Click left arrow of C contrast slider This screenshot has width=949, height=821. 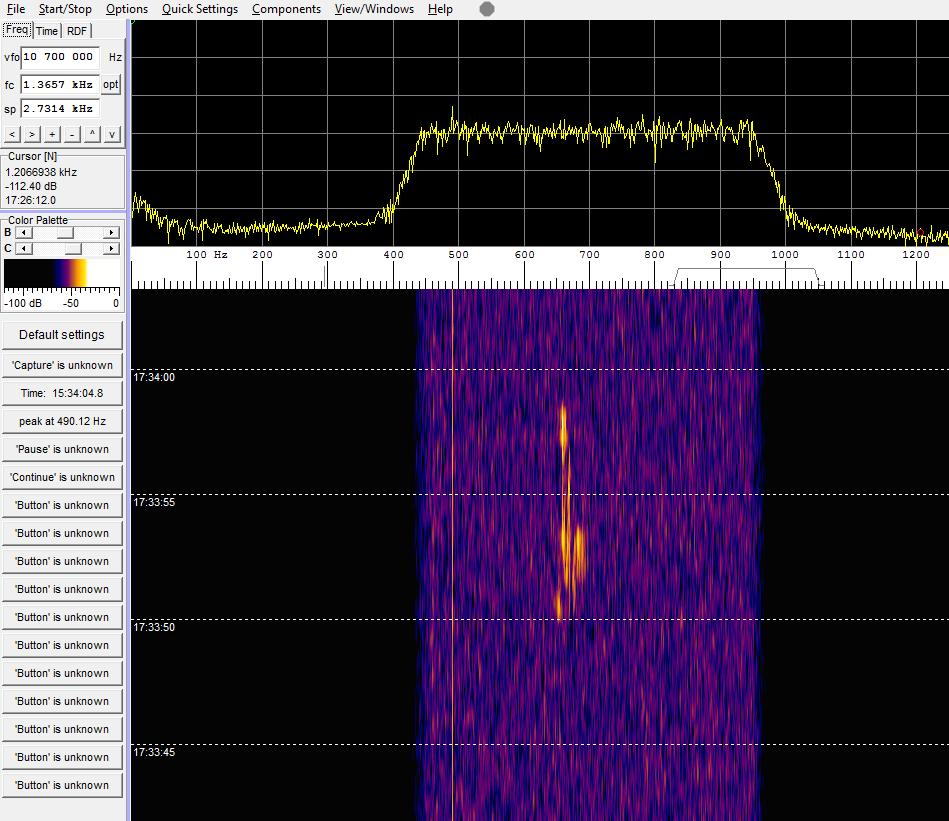pyautogui.click(x=24, y=249)
